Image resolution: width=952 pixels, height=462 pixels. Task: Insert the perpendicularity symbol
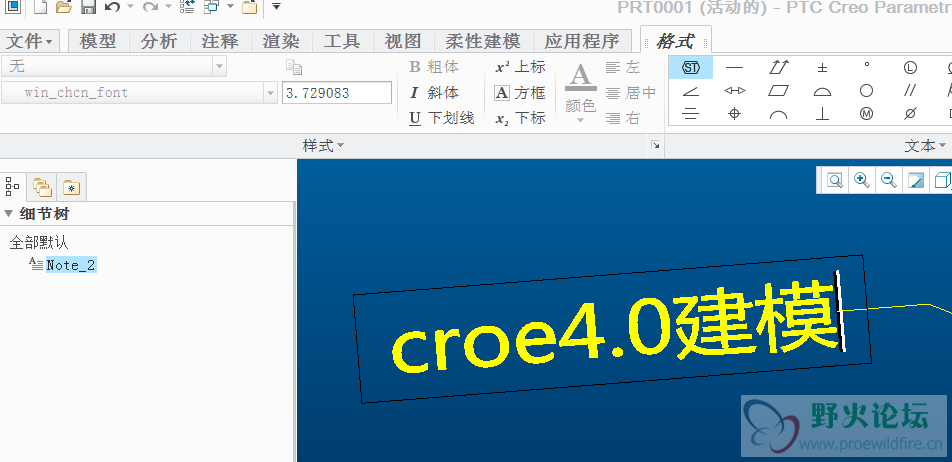click(823, 114)
